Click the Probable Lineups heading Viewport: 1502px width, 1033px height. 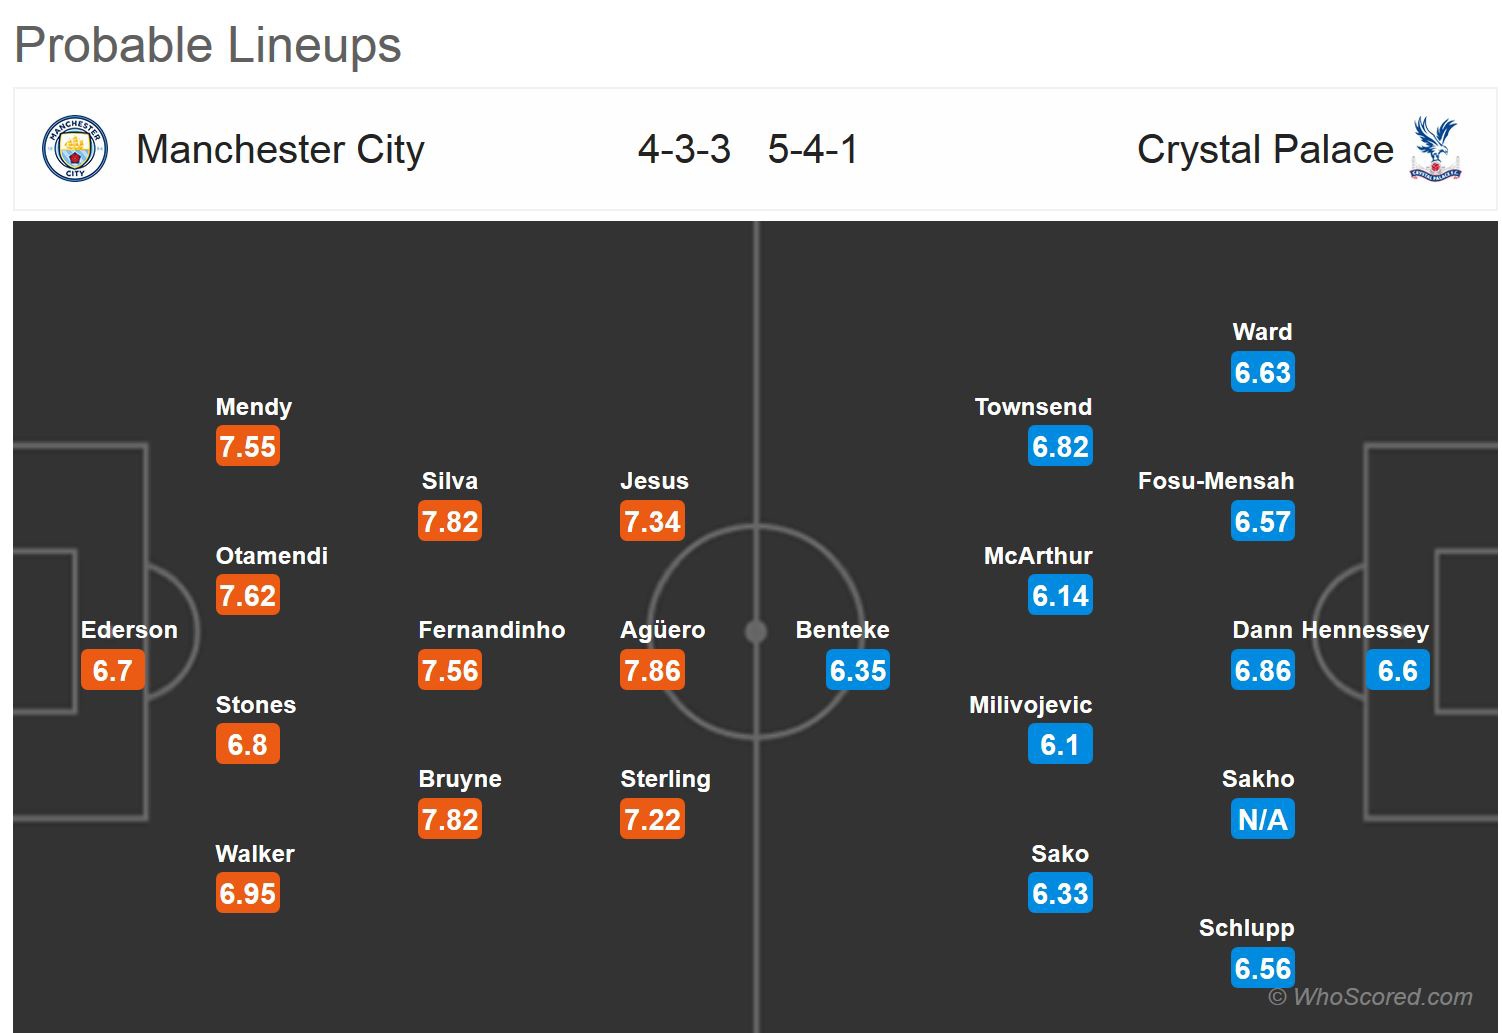coord(208,45)
